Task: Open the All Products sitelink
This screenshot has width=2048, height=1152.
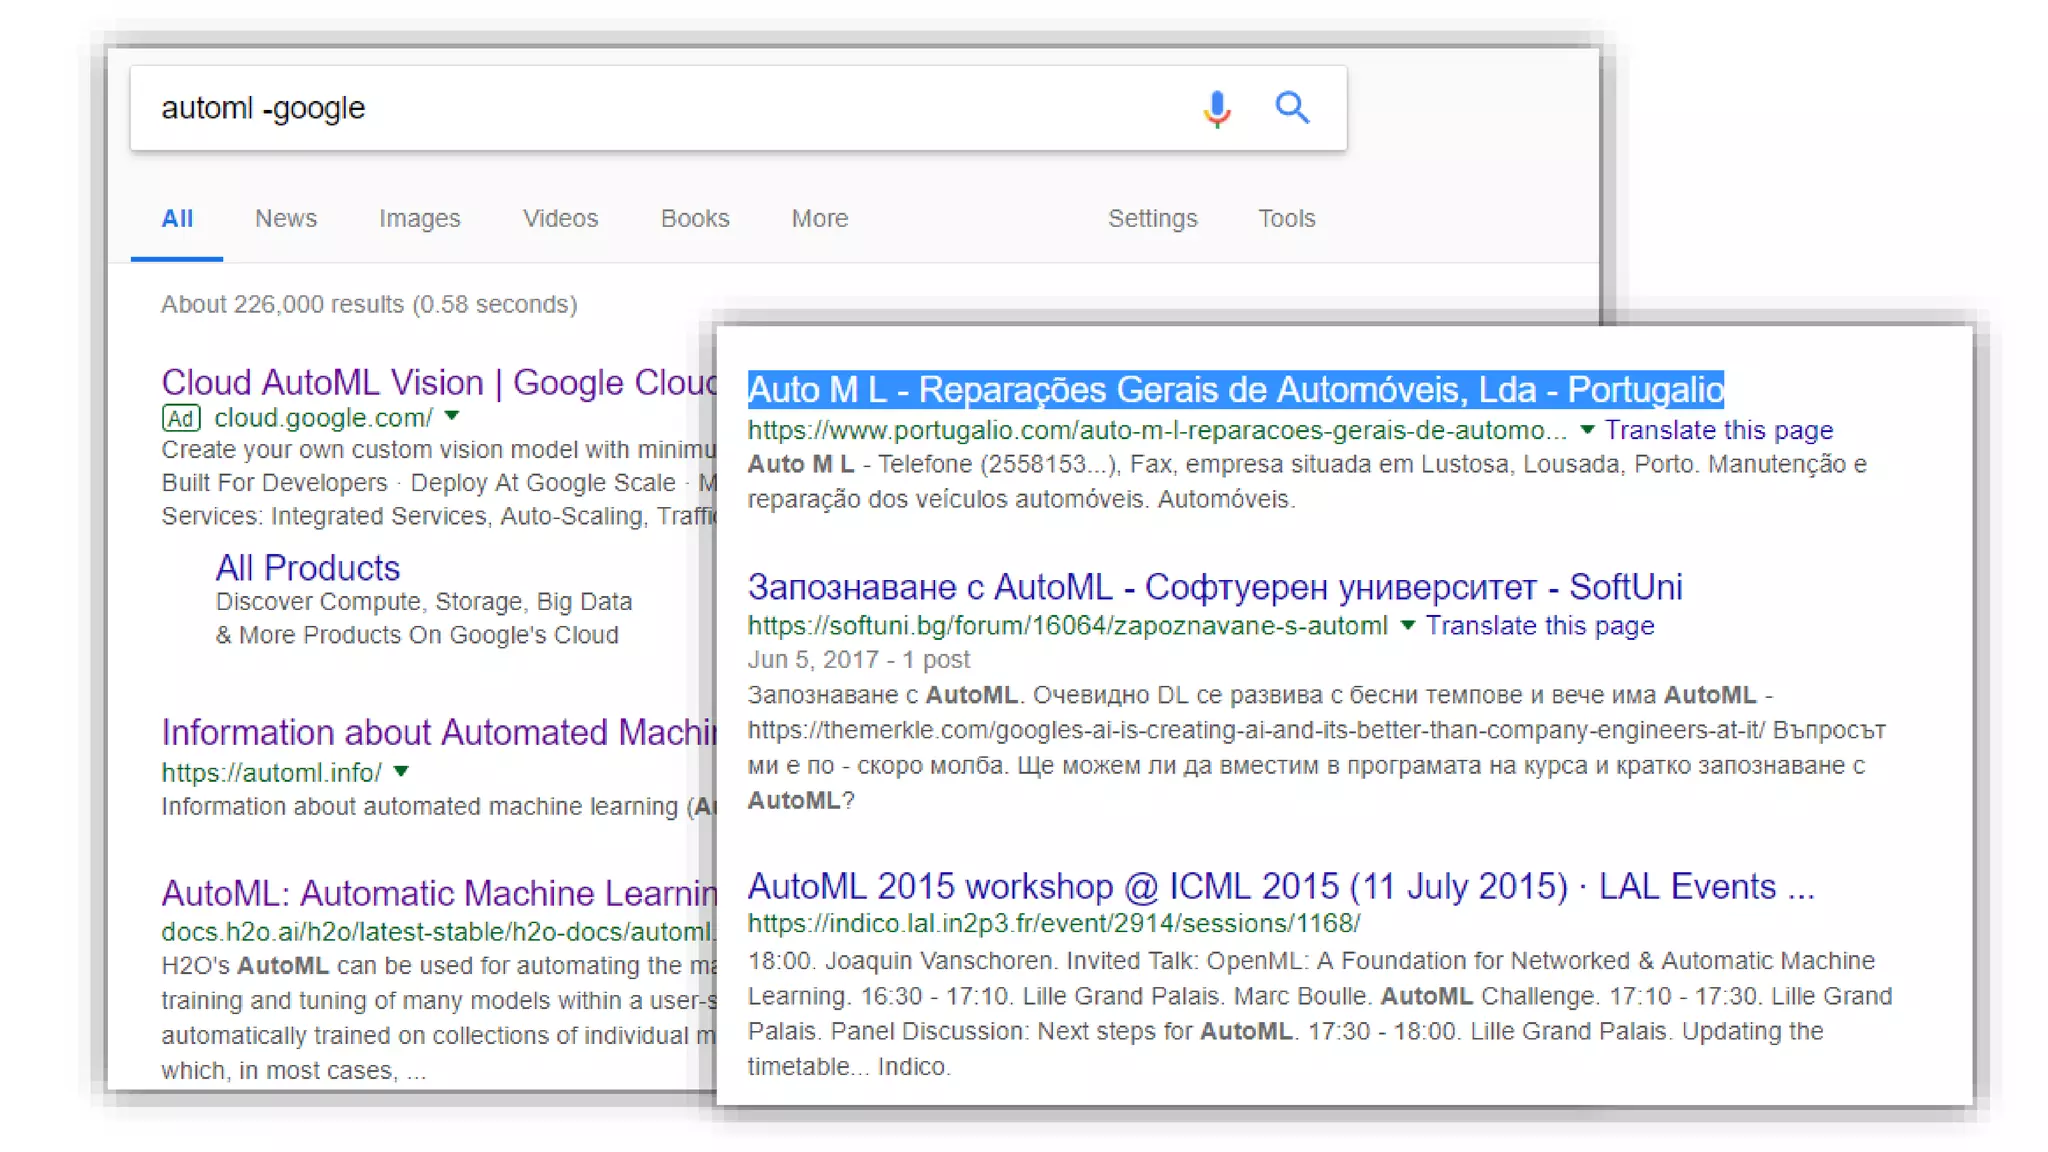Action: click(x=308, y=568)
